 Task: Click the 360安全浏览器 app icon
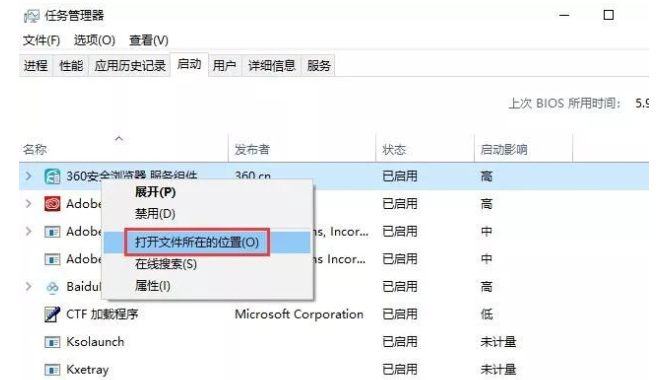(x=52, y=176)
